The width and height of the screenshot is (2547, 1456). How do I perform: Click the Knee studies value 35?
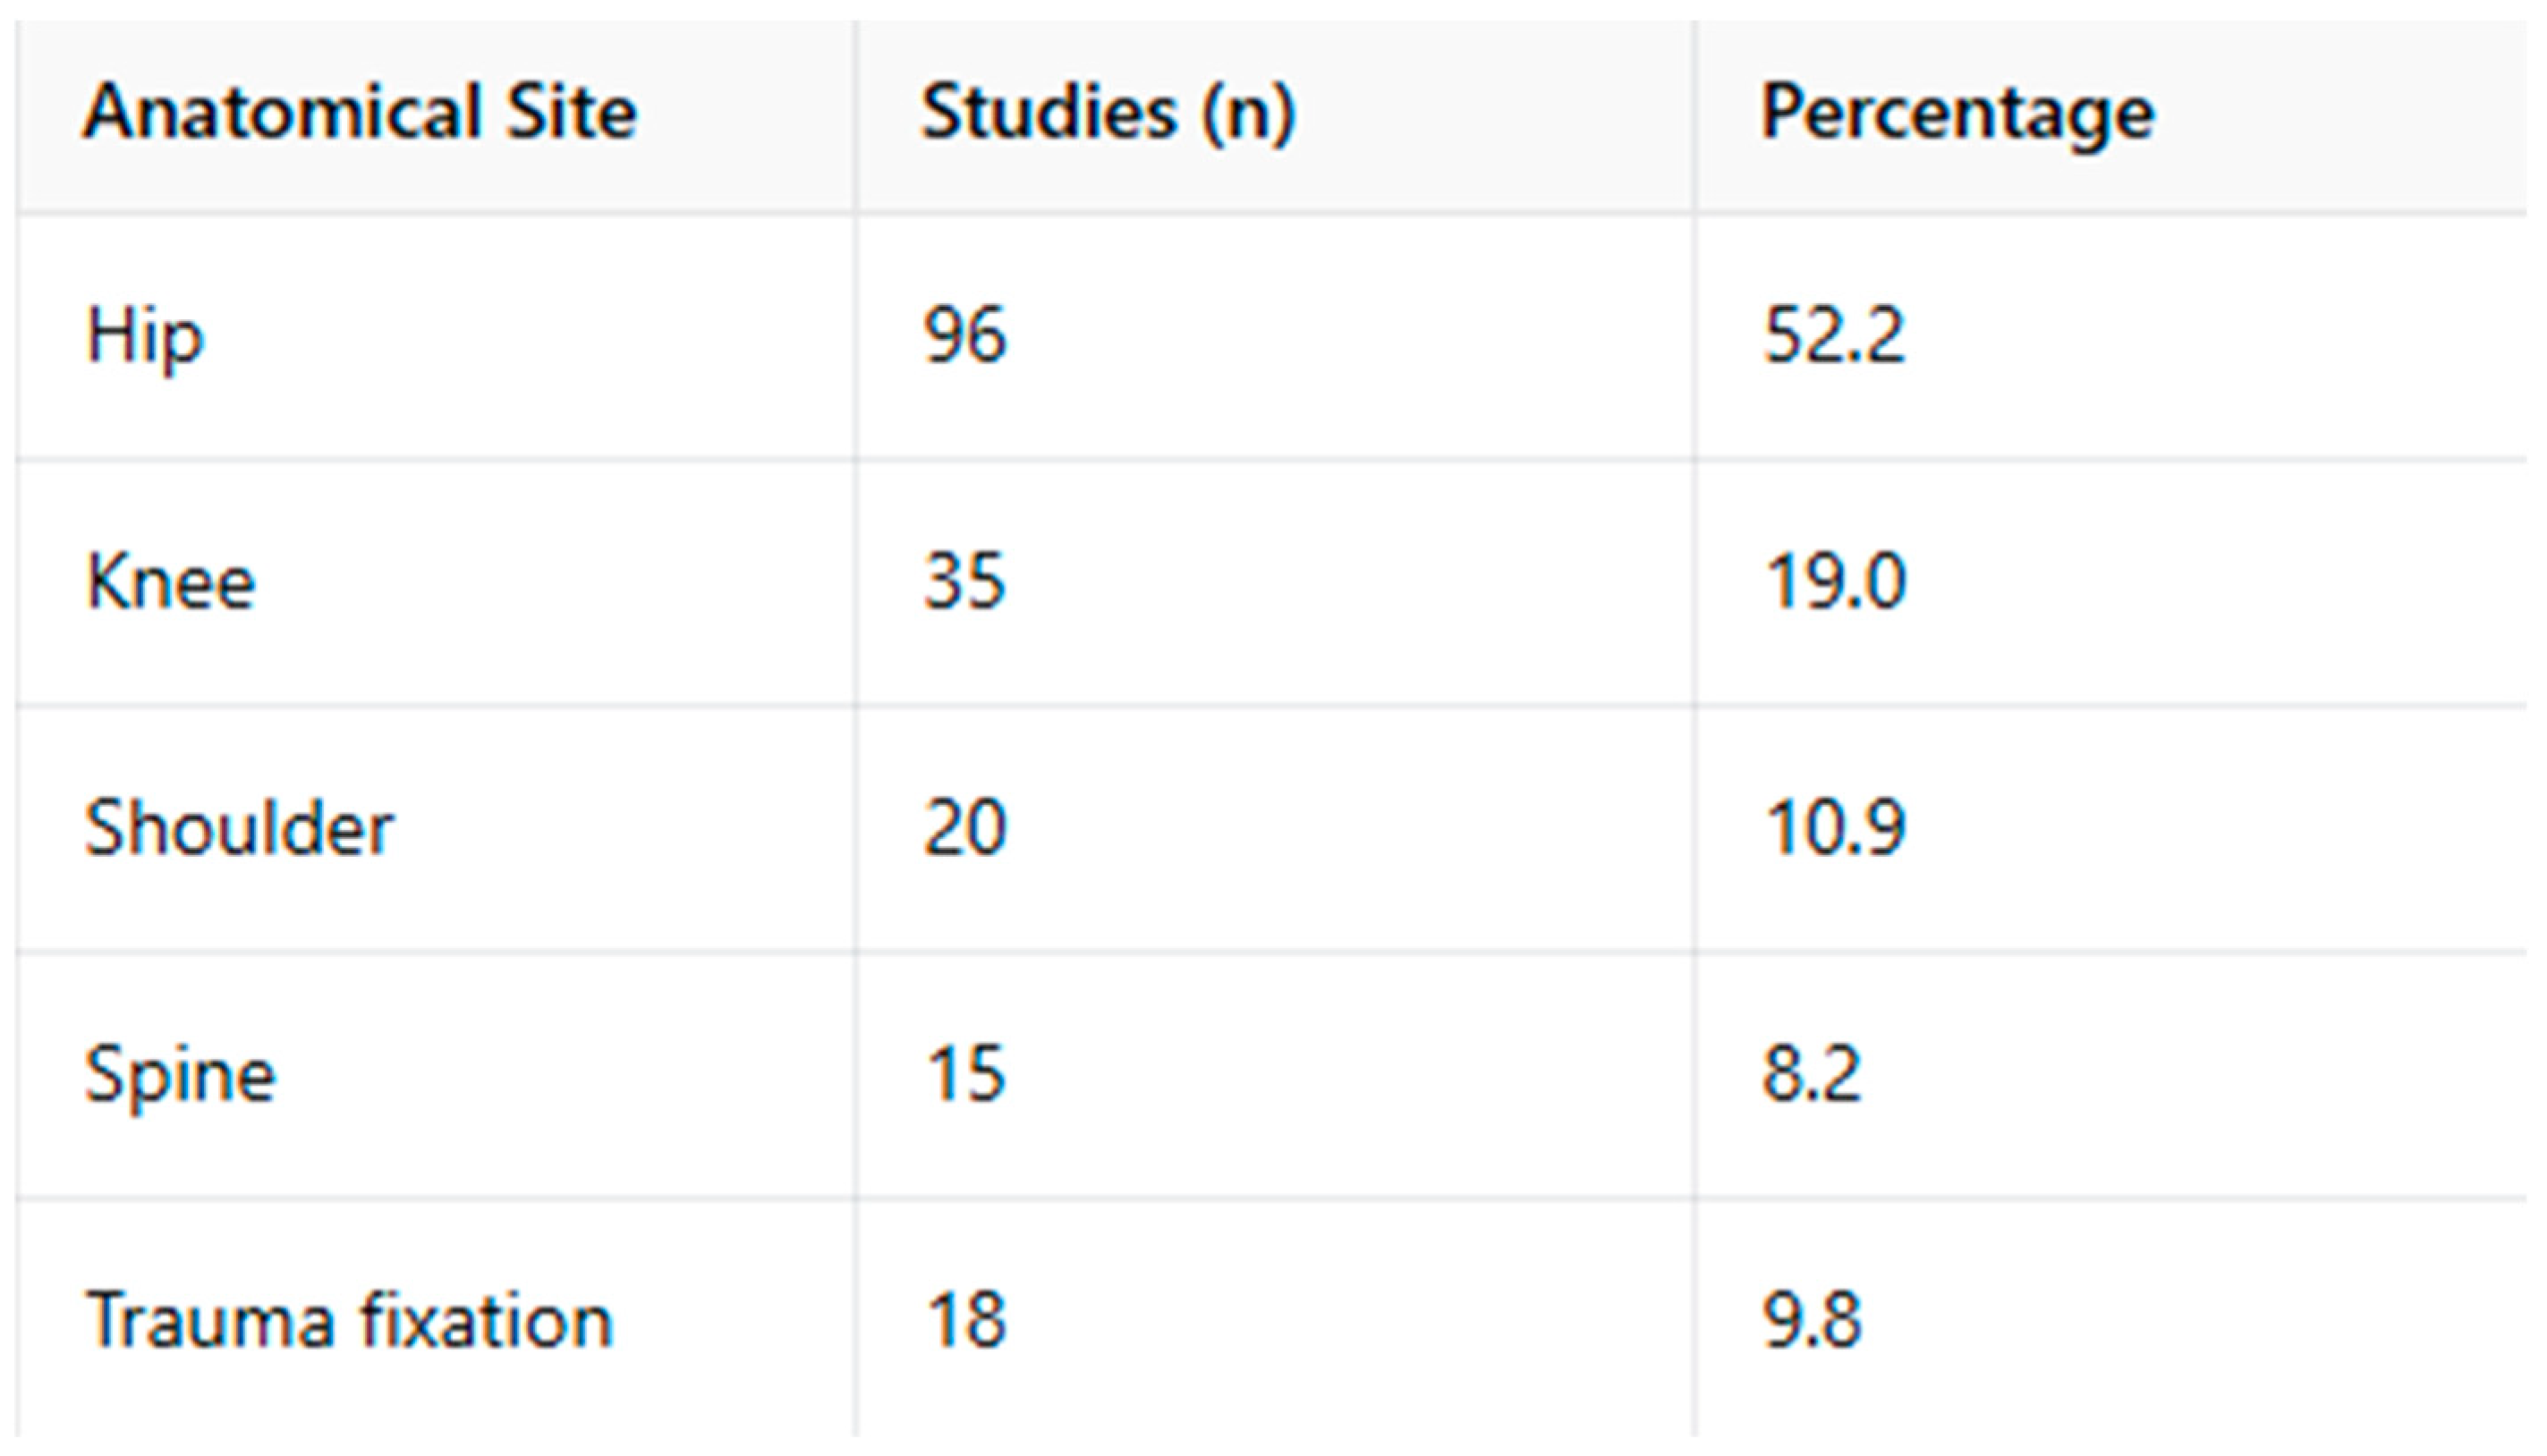coord(965,581)
